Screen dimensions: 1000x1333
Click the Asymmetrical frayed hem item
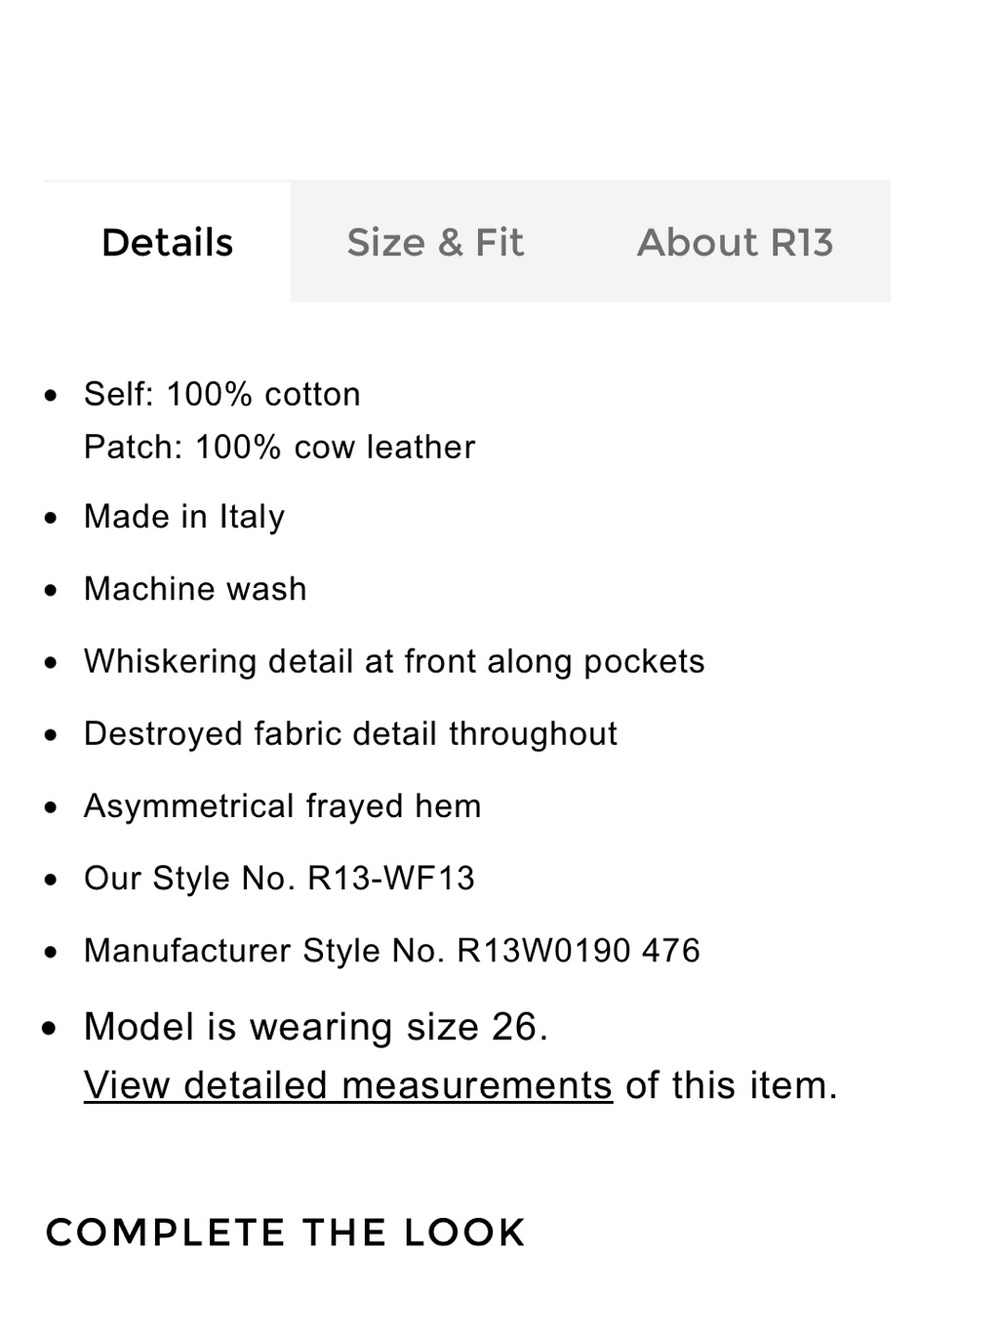pyautogui.click(x=283, y=806)
